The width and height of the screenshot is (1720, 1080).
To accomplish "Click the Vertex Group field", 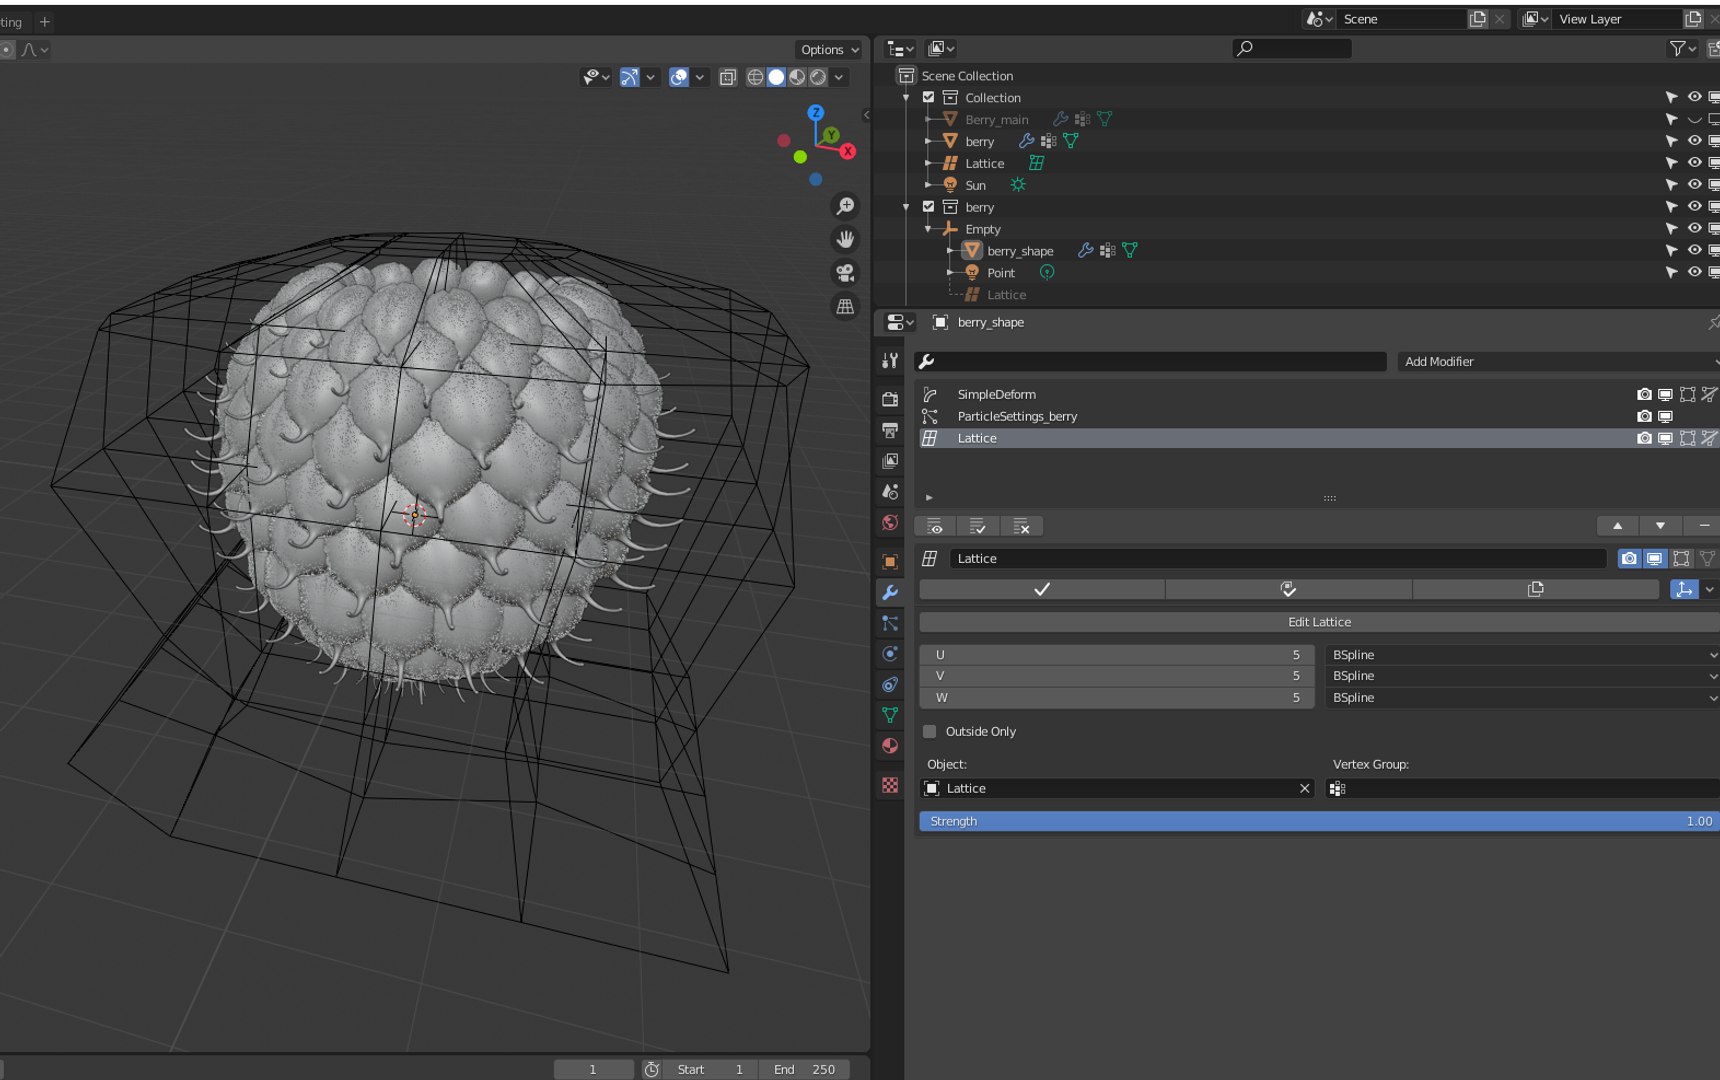I will click(x=1522, y=788).
